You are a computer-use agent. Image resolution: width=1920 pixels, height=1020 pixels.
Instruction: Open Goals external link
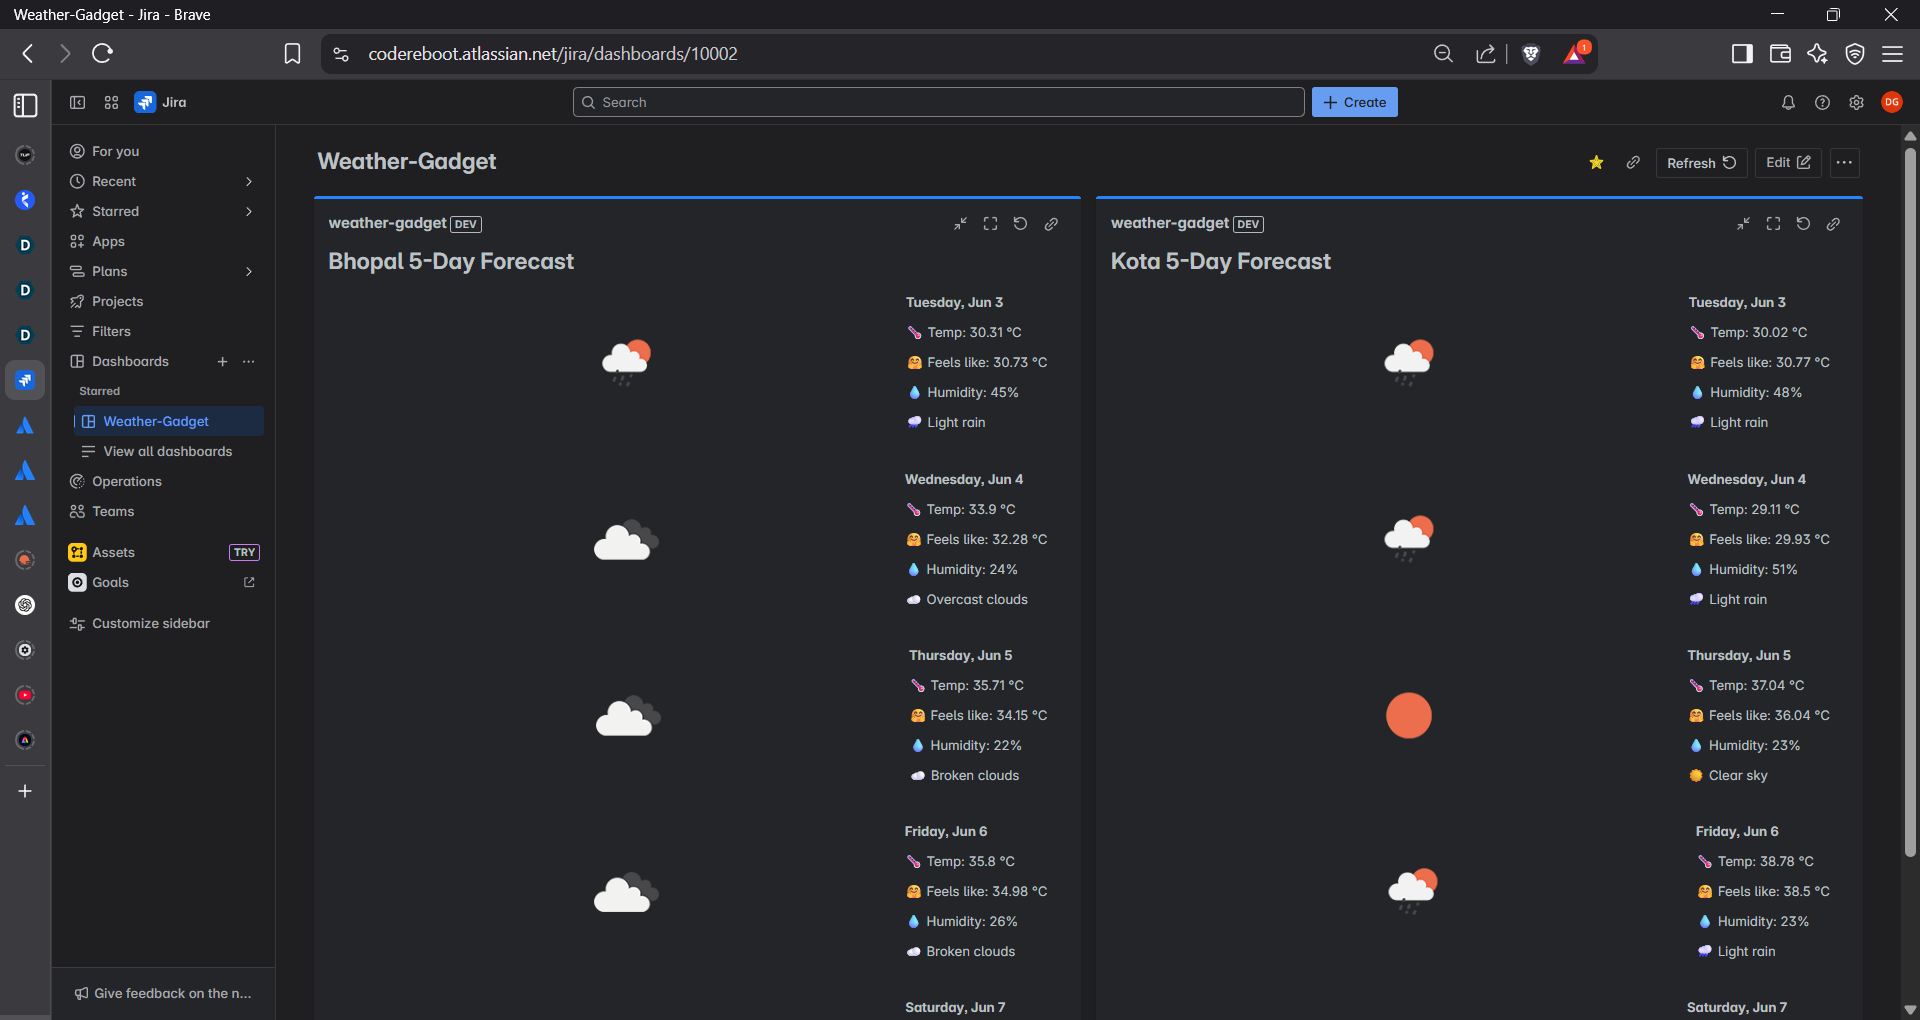coord(163,582)
